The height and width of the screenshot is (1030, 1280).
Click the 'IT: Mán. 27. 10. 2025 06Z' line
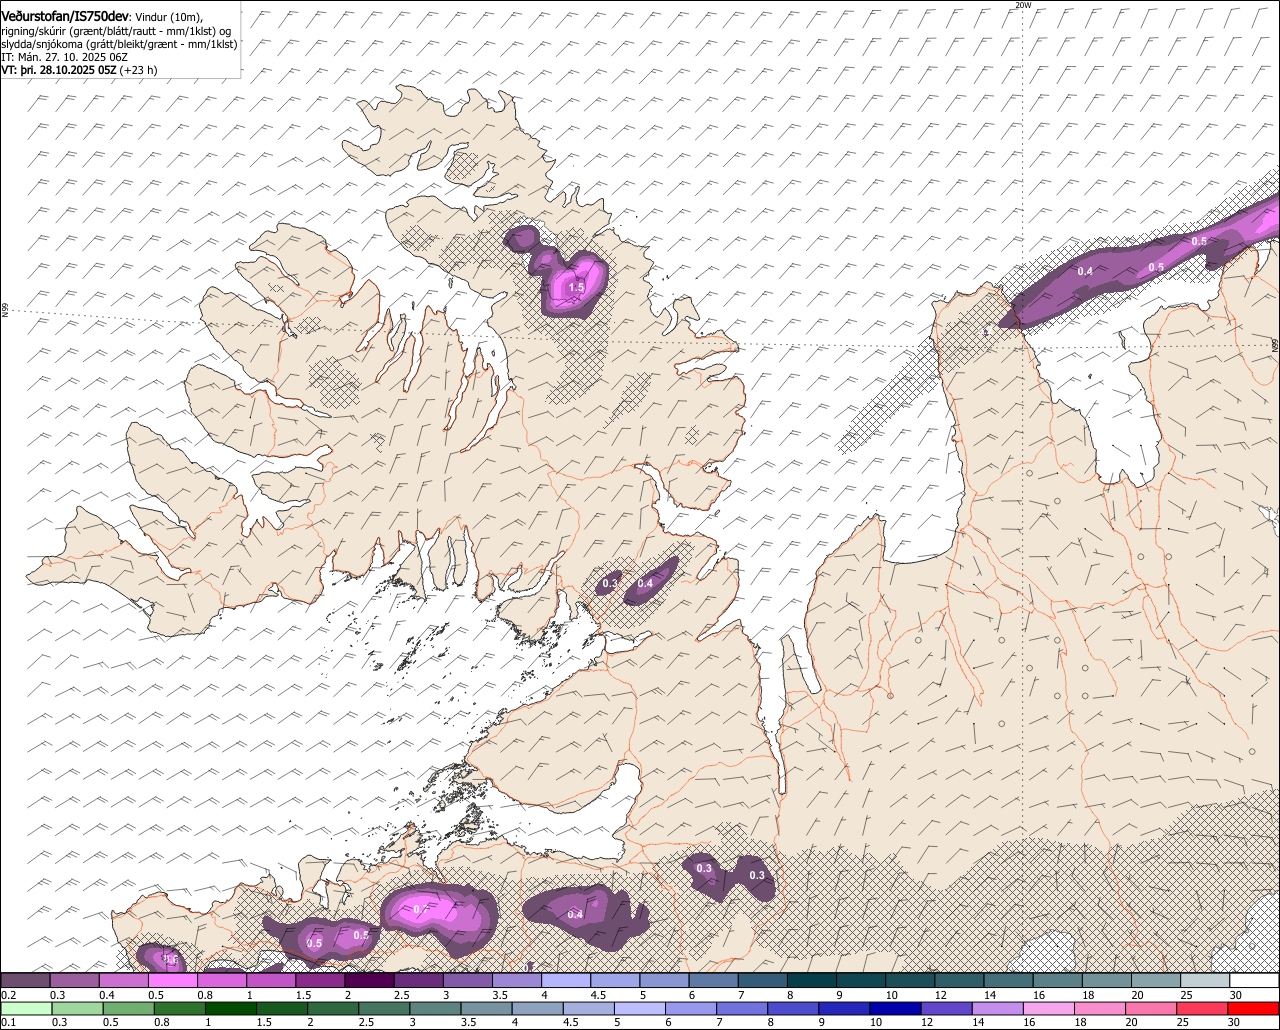click(x=64, y=57)
